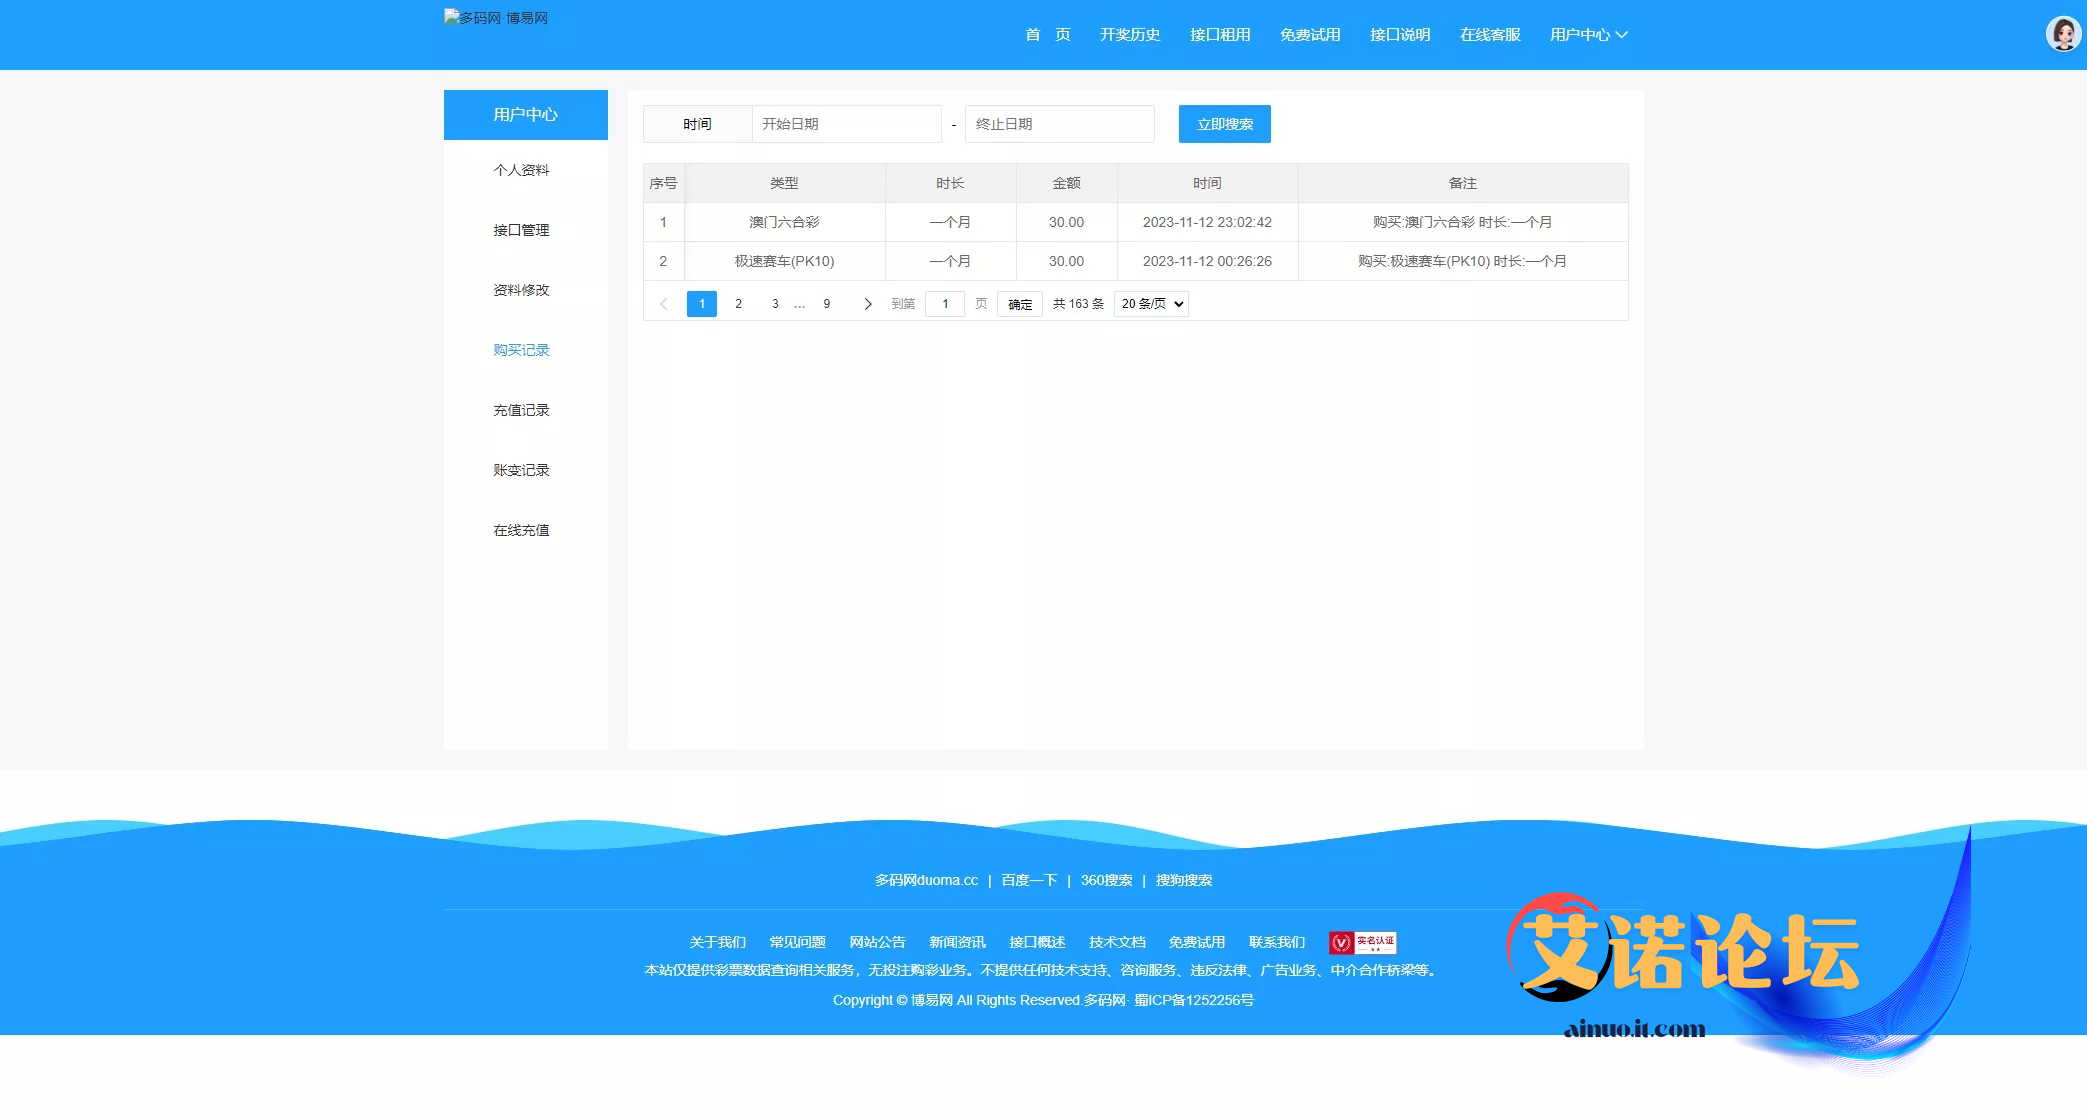Go to the next page arrow

pyautogui.click(x=867, y=304)
